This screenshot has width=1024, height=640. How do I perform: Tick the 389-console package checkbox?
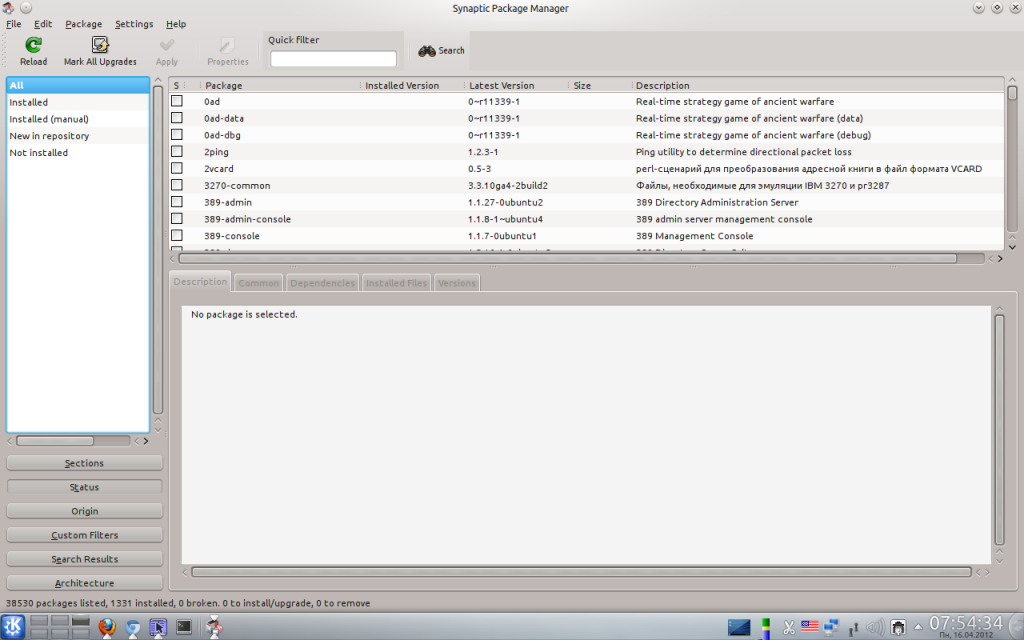point(177,235)
